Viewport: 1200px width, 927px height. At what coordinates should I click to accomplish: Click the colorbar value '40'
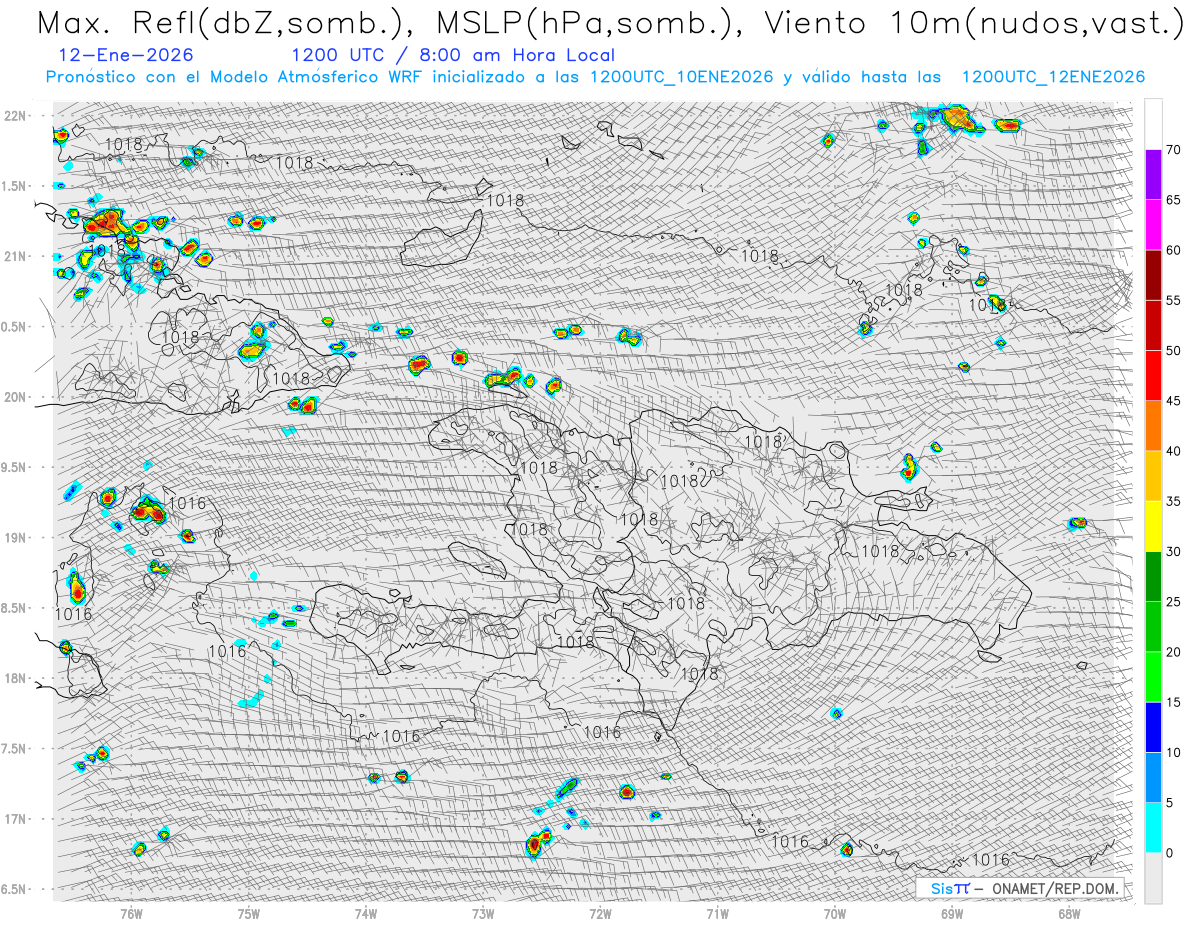coord(1173,451)
